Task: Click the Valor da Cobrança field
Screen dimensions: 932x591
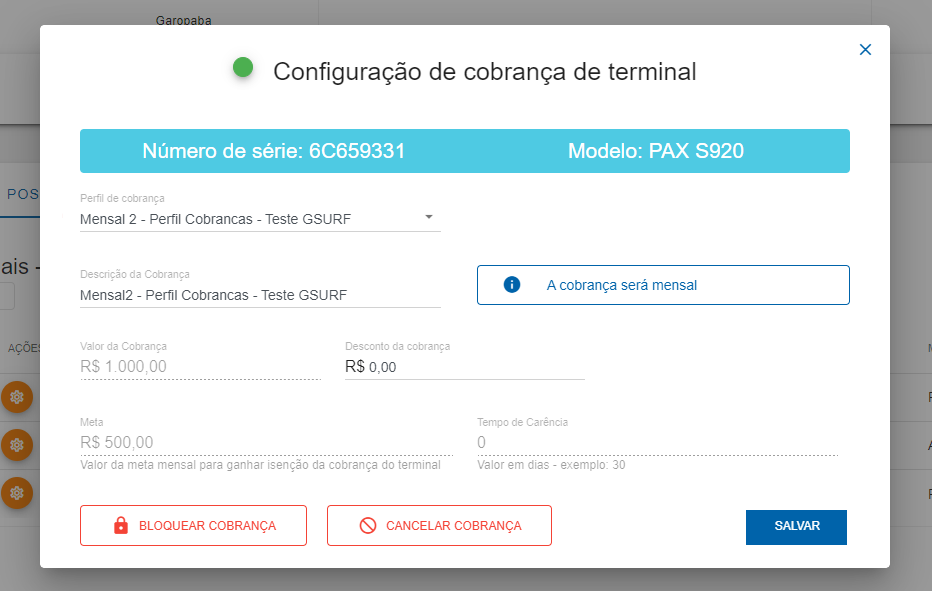Action: [x=198, y=367]
